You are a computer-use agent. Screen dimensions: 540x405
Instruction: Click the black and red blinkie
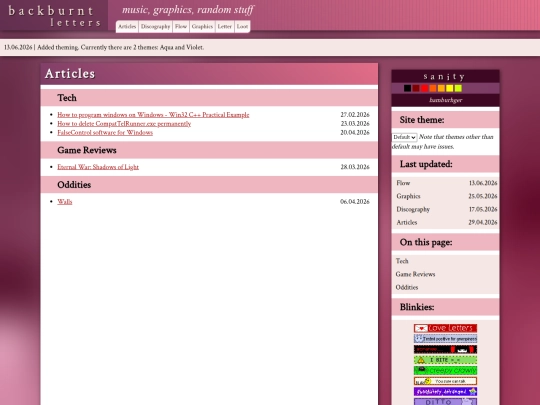[445, 350]
